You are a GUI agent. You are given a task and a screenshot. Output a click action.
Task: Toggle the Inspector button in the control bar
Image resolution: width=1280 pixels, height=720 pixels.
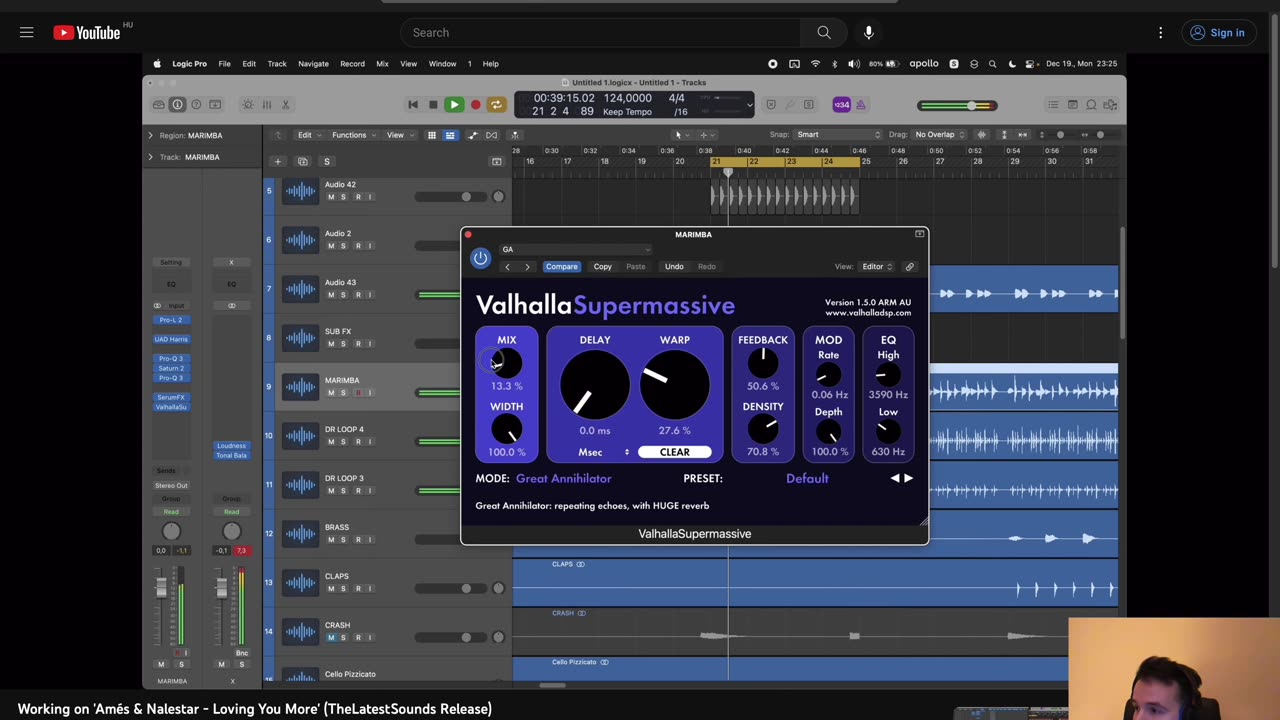(x=178, y=104)
